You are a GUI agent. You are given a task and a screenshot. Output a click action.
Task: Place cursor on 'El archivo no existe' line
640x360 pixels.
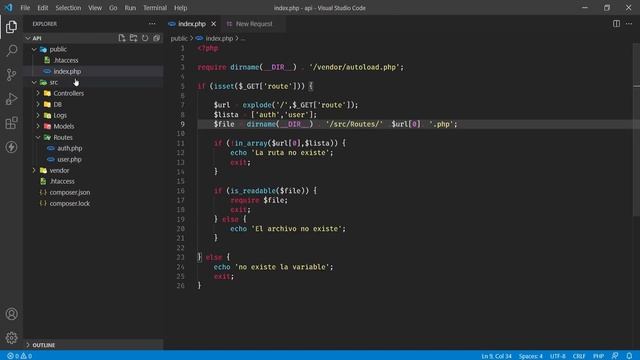(x=287, y=229)
